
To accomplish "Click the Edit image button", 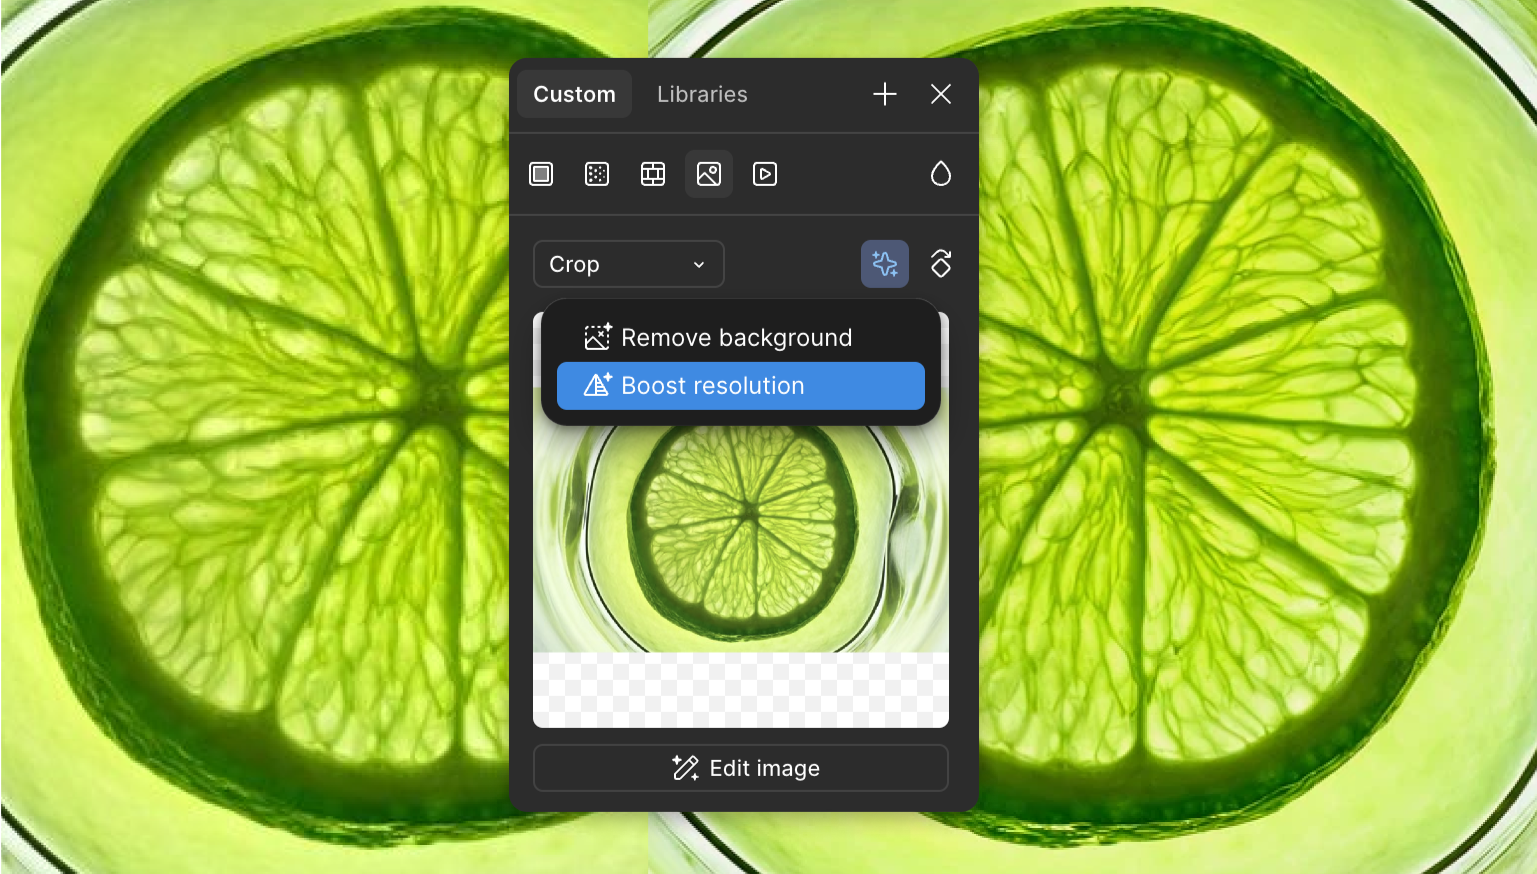I will 740,768.
